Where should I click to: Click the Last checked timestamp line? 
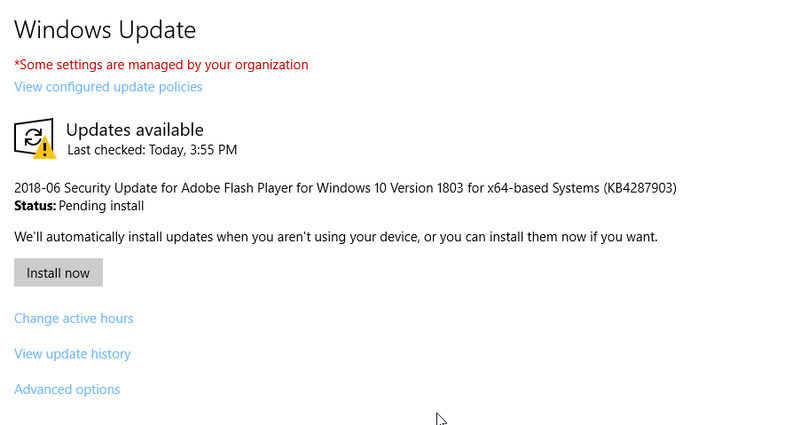coord(152,150)
